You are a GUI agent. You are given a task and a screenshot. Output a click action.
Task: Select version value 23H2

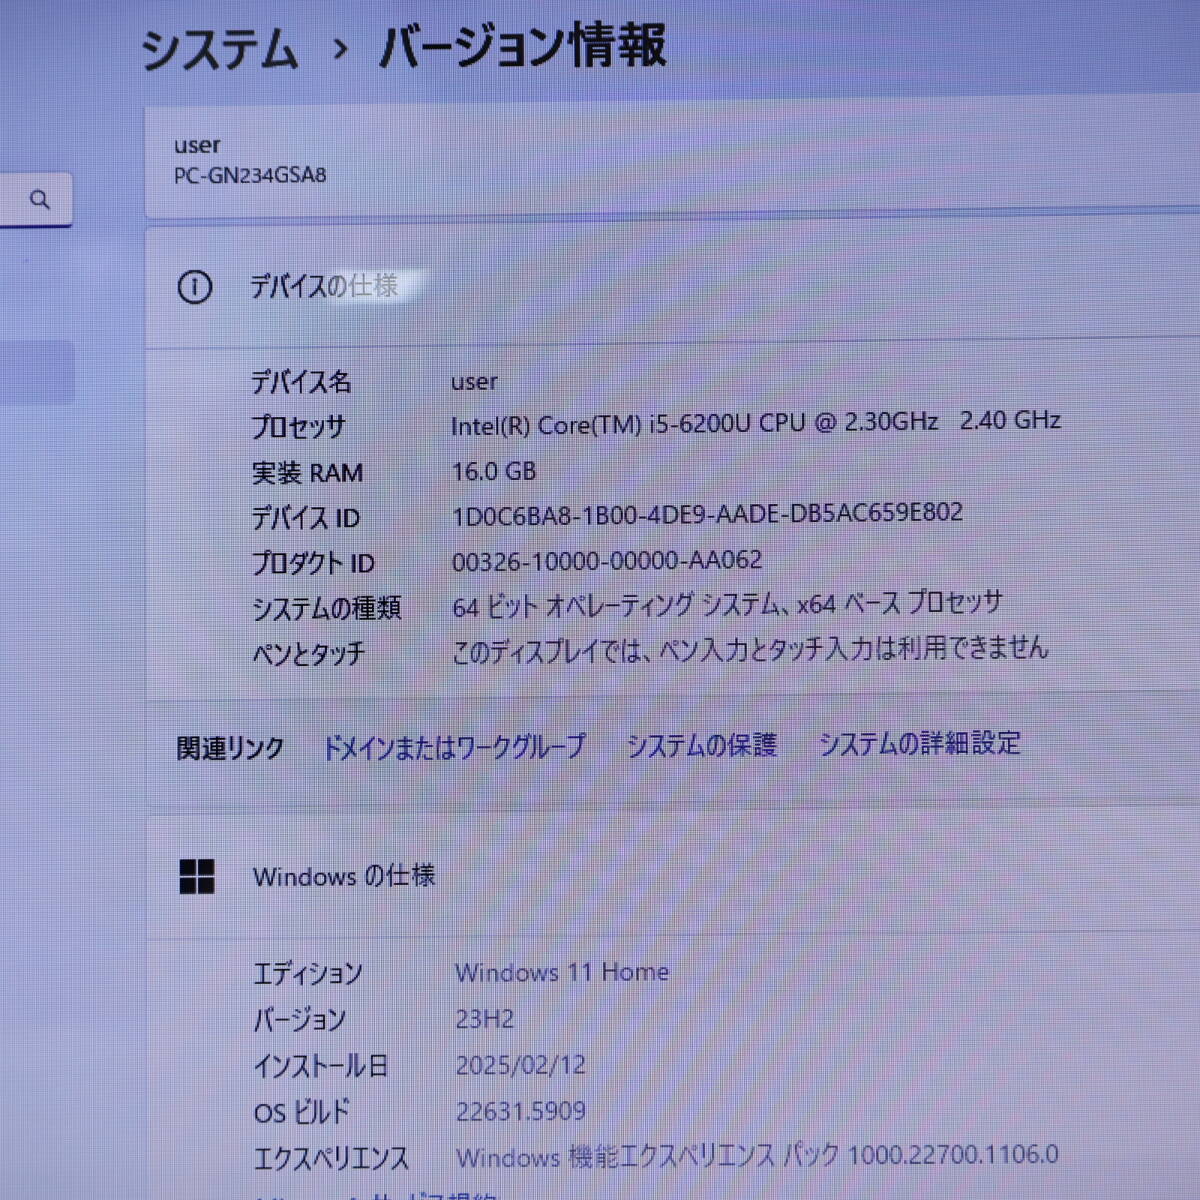[x=485, y=1019]
